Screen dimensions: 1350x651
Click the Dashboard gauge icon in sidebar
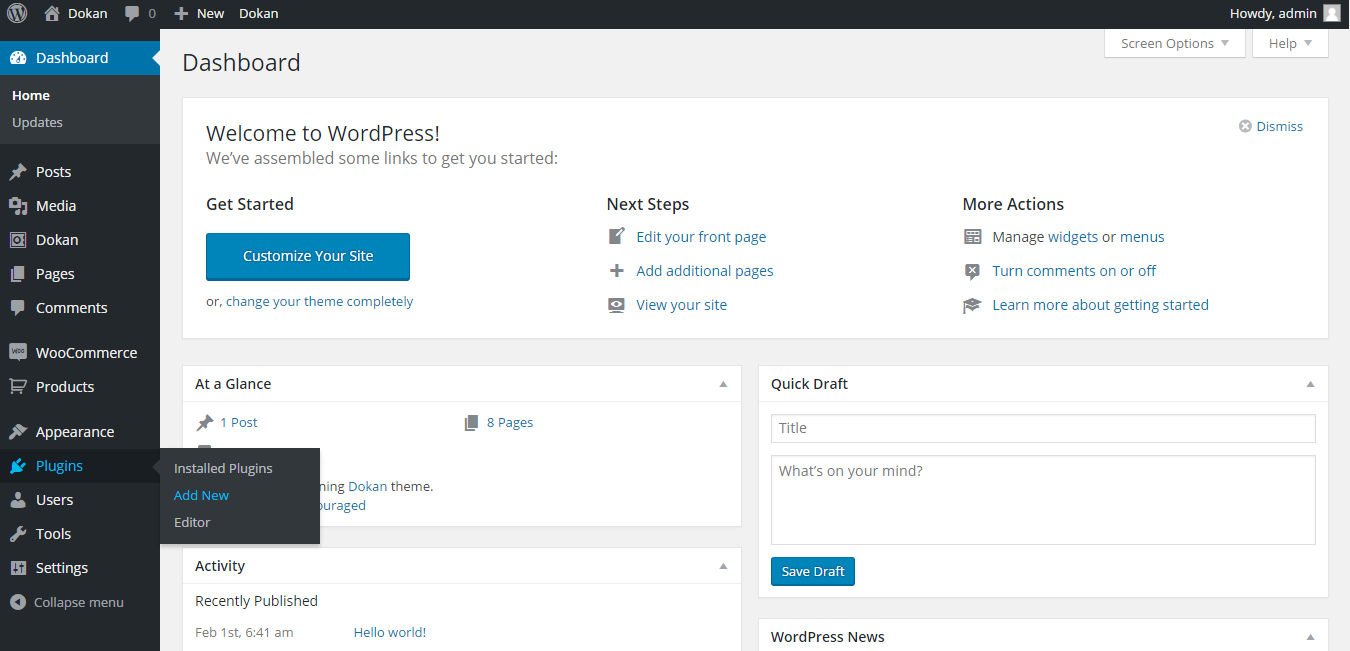(x=18, y=58)
